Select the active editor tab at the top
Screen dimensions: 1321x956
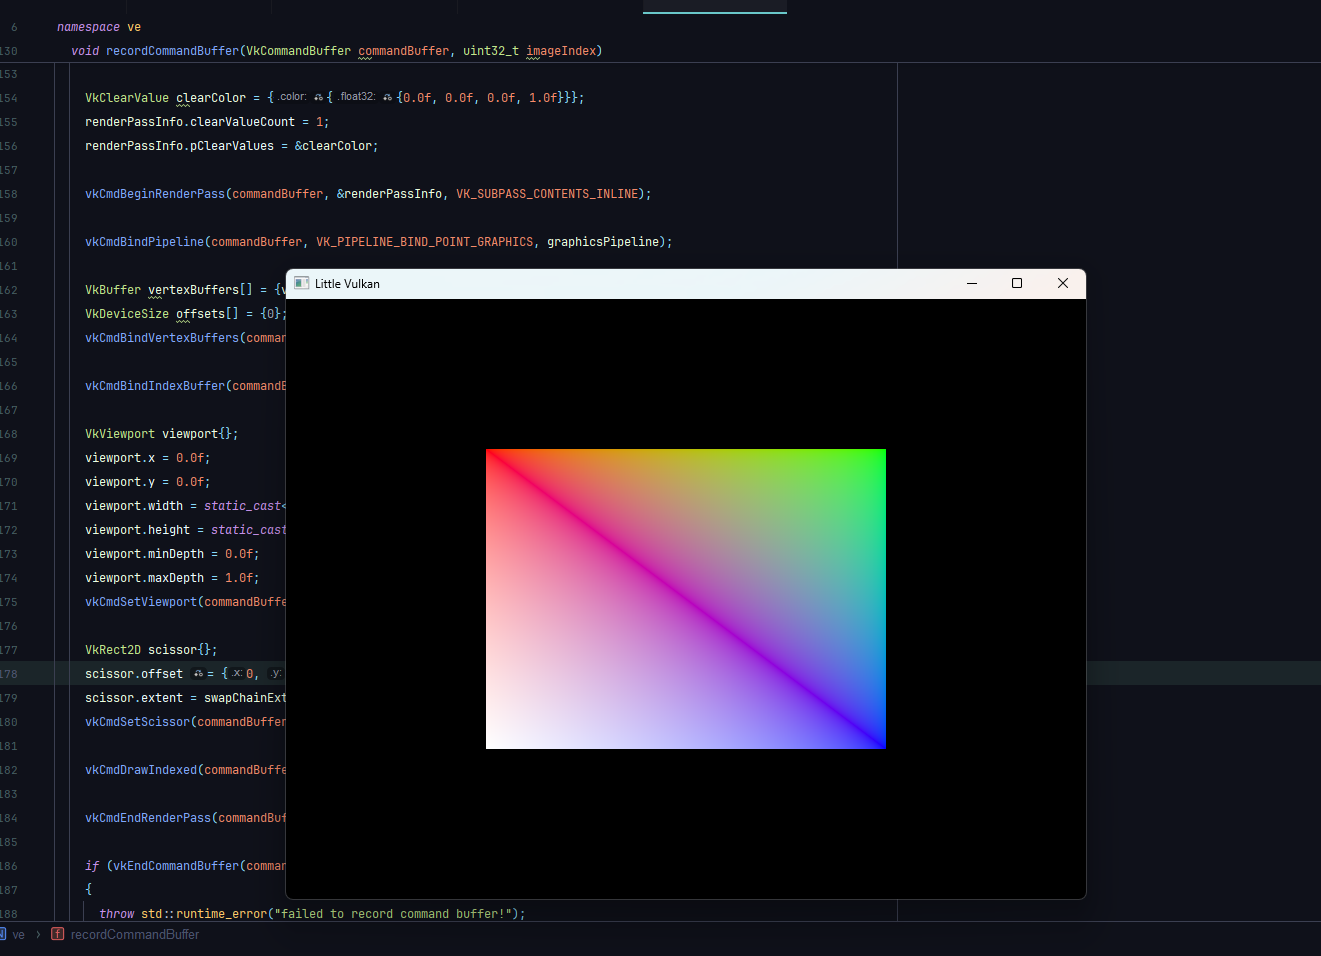pyautogui.click(x=714, y=8)
